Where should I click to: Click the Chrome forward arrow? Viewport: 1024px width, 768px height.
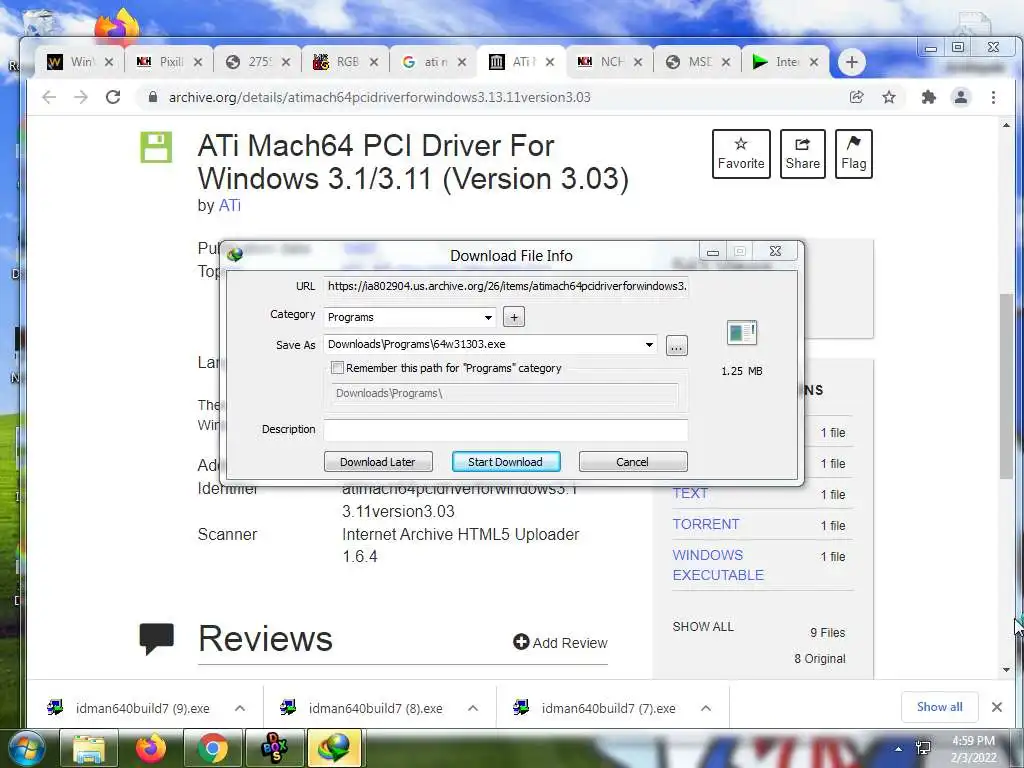coord(80,97)
